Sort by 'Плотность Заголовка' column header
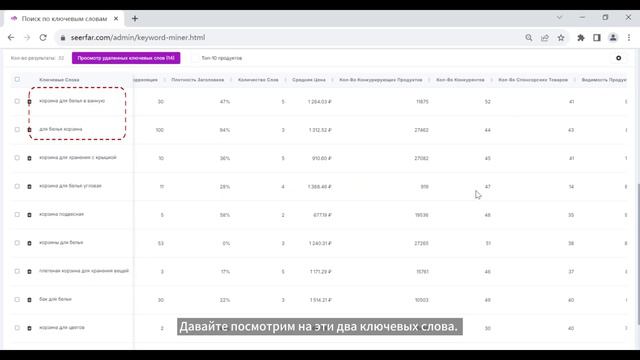The height and width of the screenshot is (360, 640). tap(198, 80)
